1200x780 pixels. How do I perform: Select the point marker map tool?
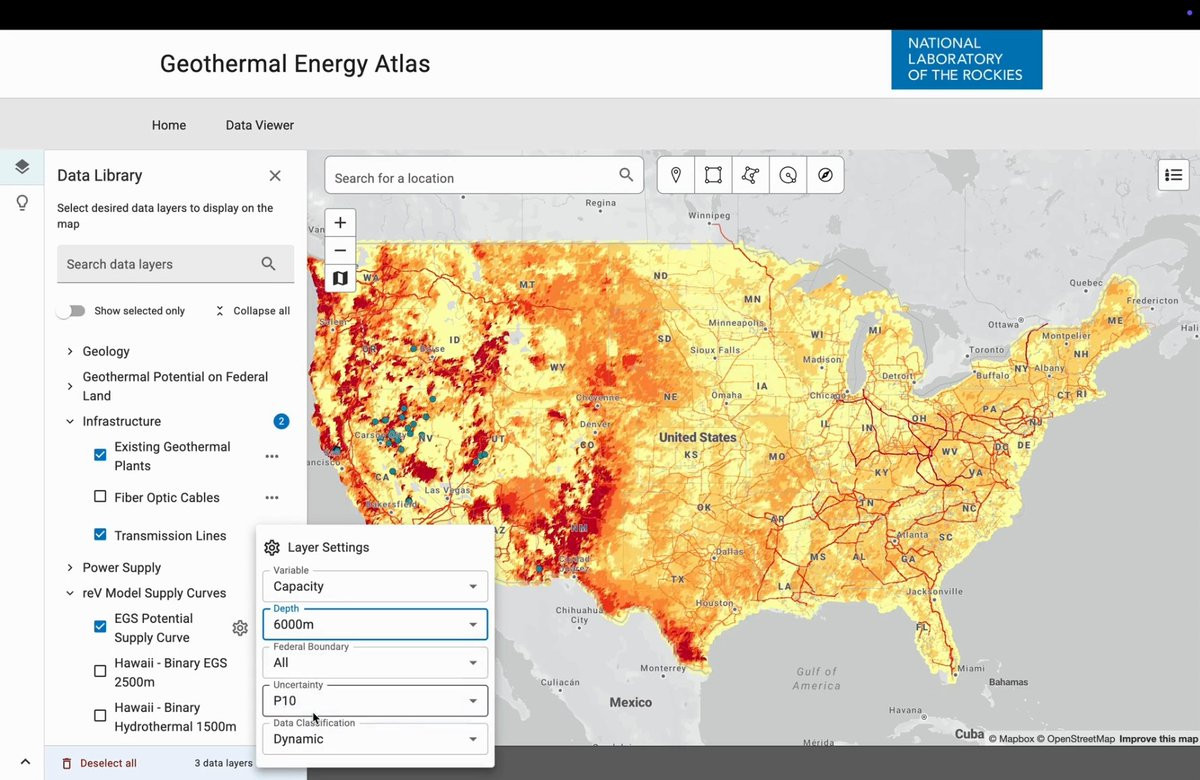(x=676, y=175)
